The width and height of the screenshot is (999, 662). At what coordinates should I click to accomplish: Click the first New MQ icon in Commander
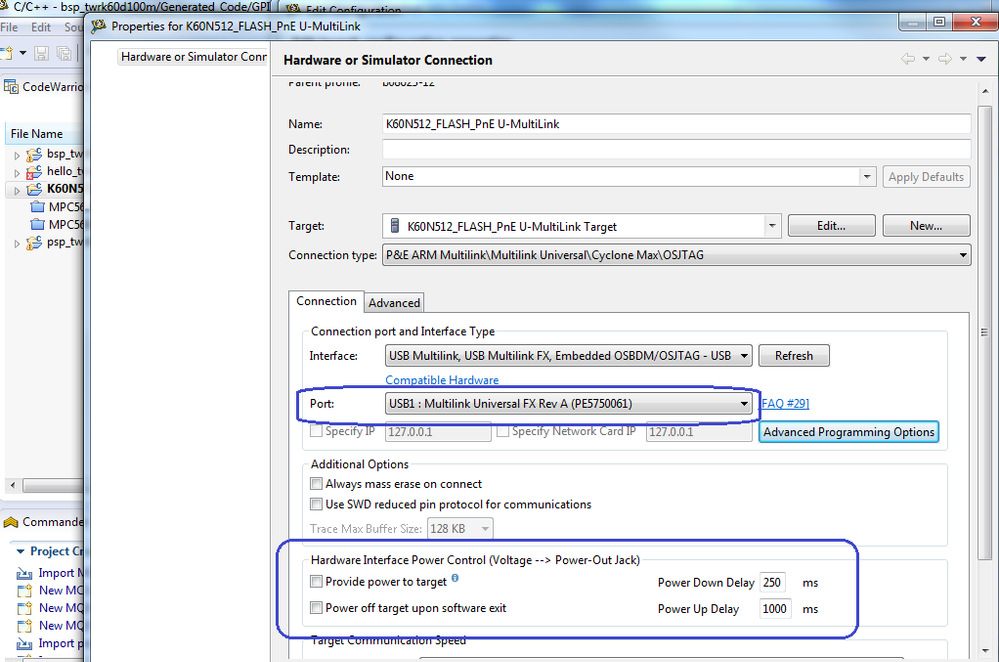coord(24,591)
